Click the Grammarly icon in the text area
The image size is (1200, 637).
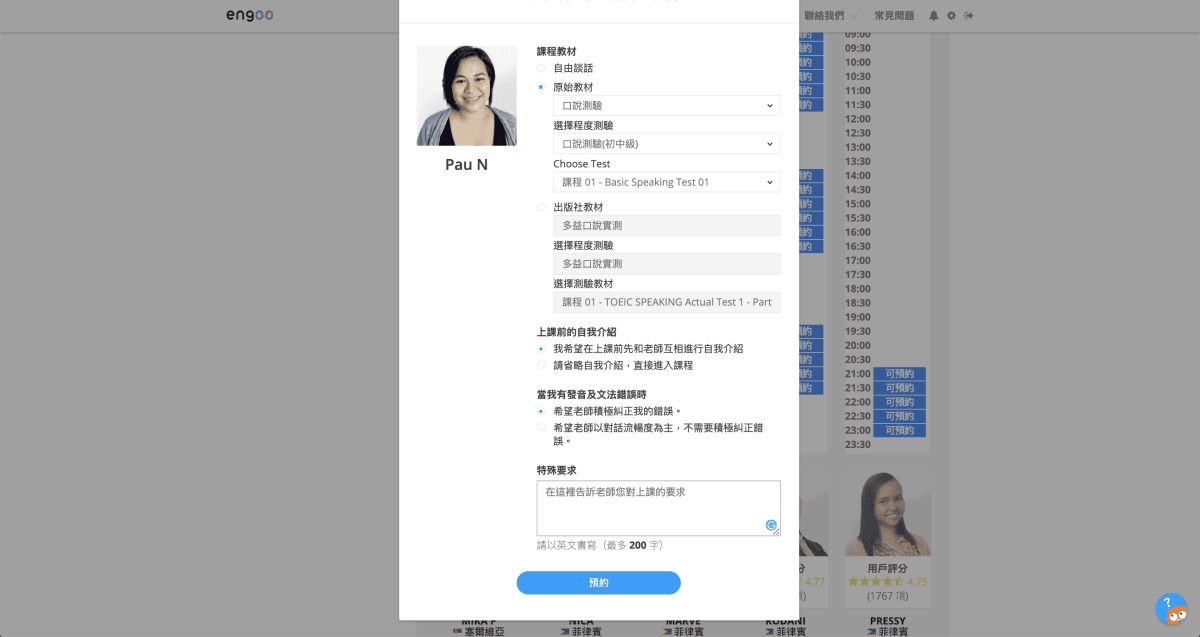771,525
